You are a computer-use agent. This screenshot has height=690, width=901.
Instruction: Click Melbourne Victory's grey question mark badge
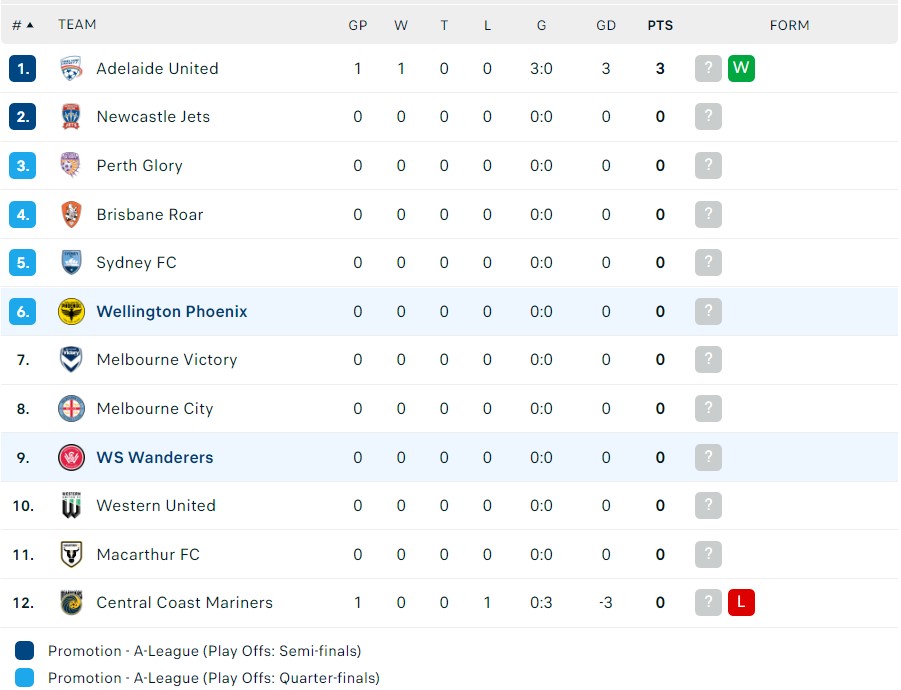(708, 360)
